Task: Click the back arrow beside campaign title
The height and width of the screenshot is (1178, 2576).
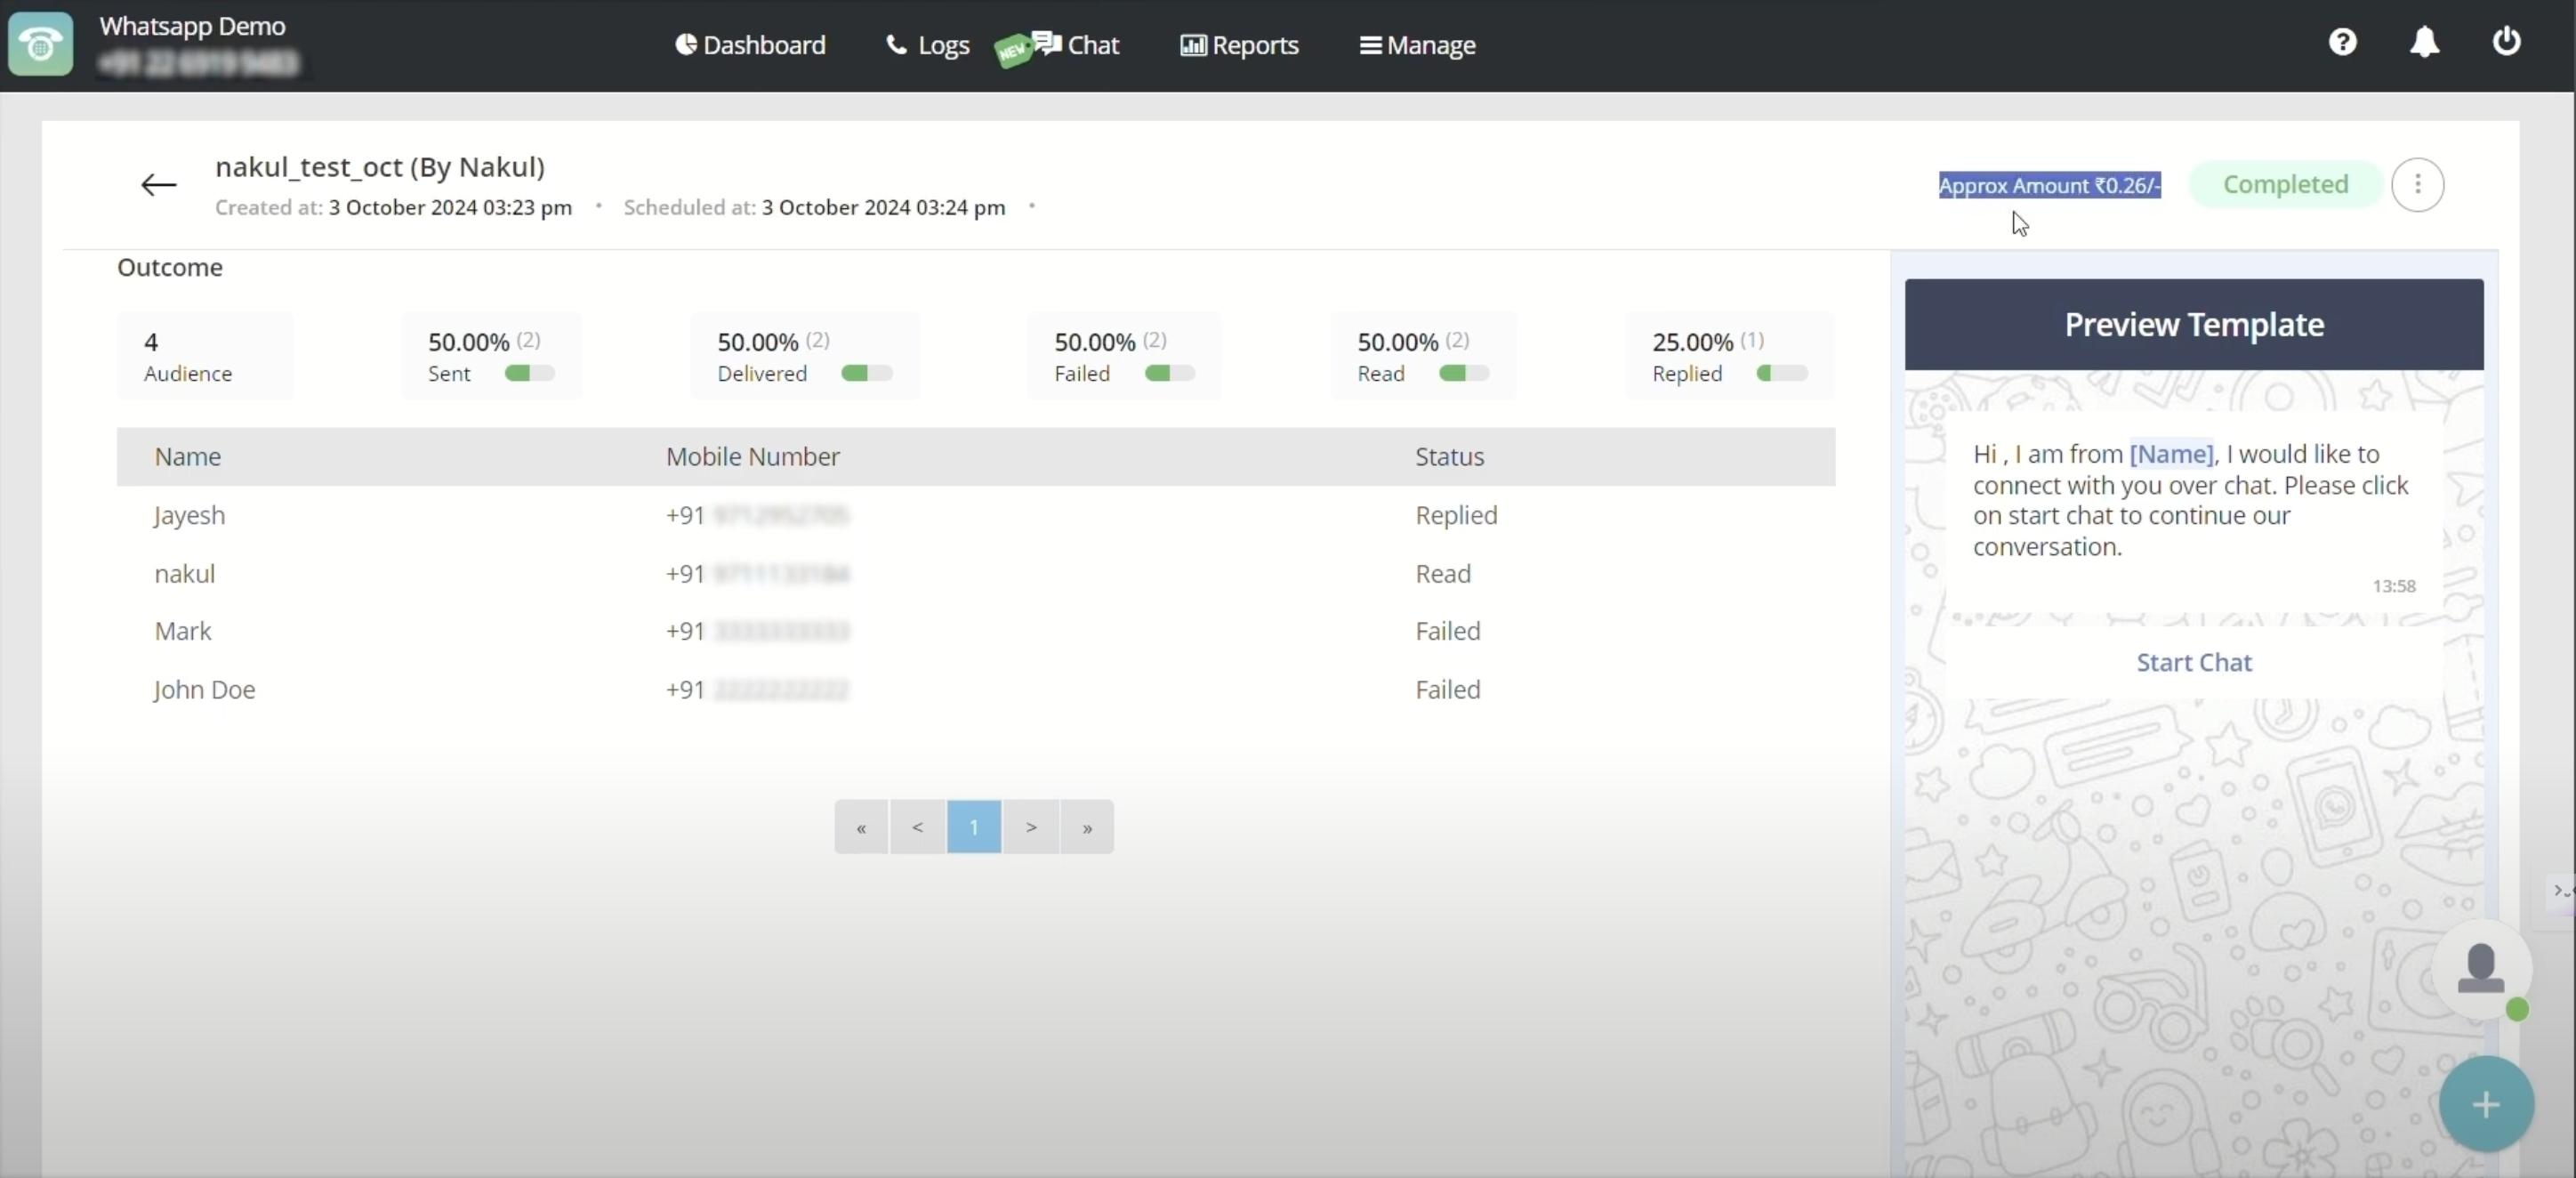Action: 158,185
